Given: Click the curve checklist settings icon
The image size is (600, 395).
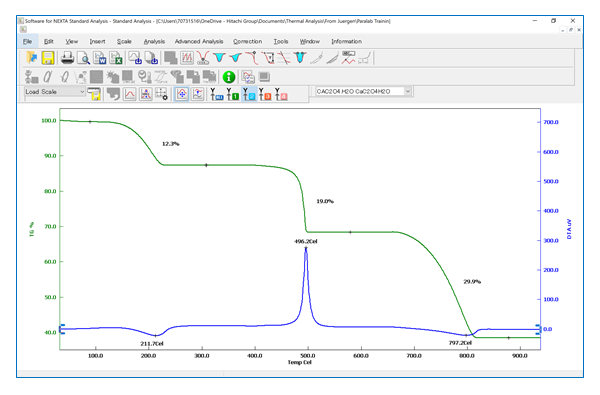Looking at the screenshot, I should 248,77.
